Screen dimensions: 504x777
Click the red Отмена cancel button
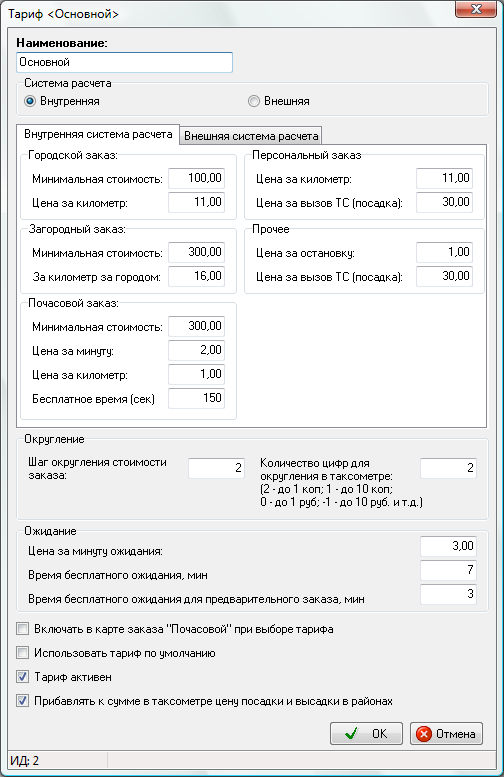pyautogui.click(x=447, y=733)
